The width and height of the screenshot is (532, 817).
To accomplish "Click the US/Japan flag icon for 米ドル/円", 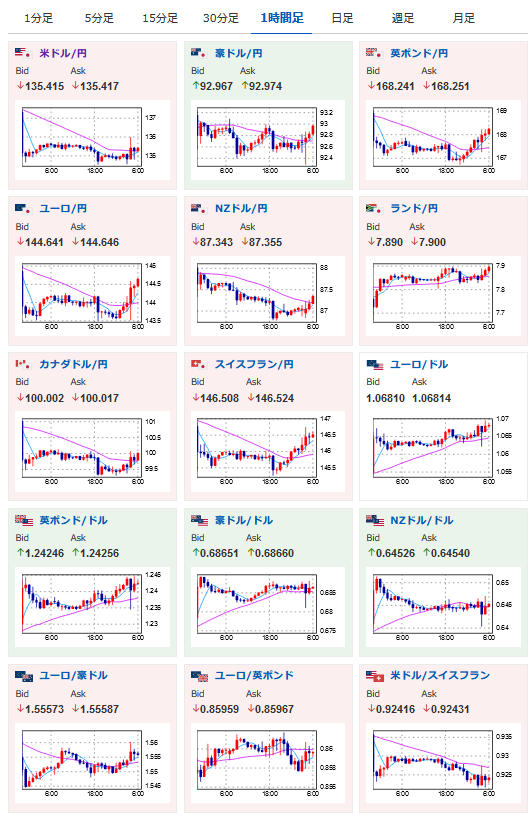I will pos(23,53).
